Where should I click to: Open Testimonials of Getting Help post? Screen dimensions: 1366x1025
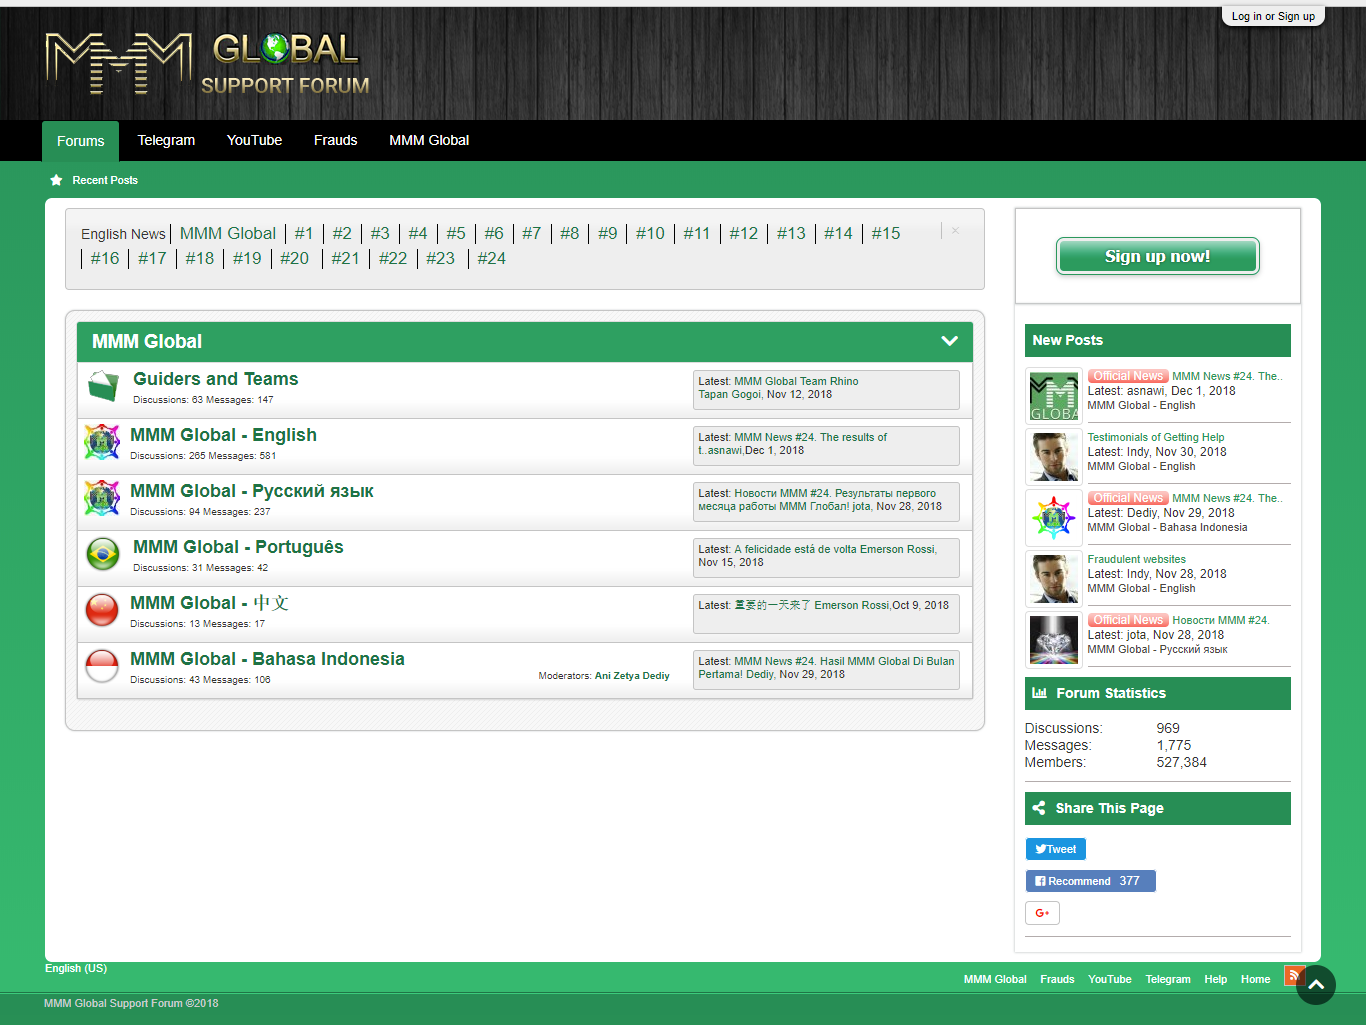click(1156, 437)
